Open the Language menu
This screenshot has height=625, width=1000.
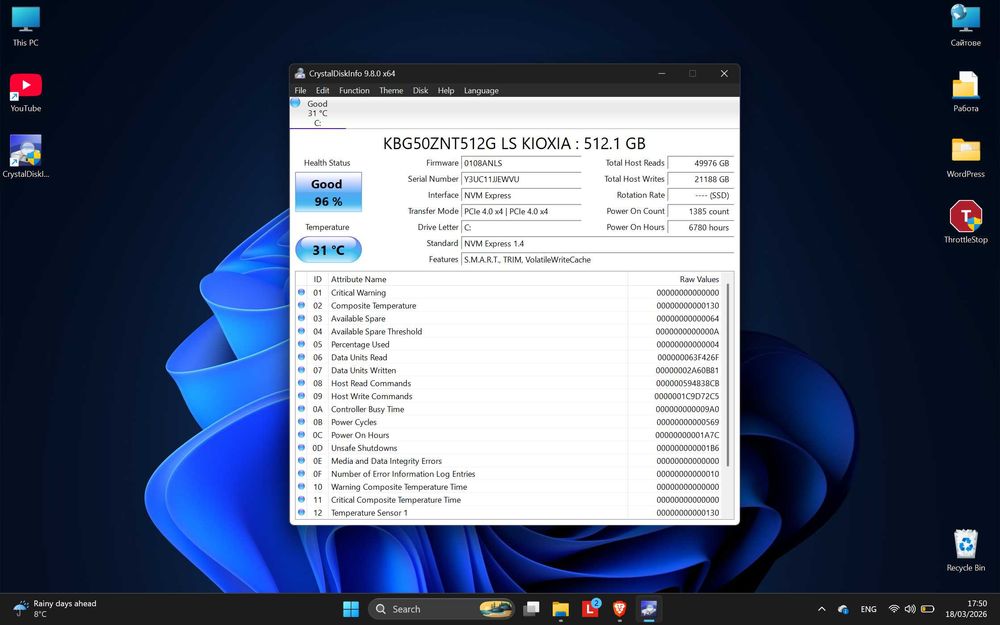tap(481, 91)
